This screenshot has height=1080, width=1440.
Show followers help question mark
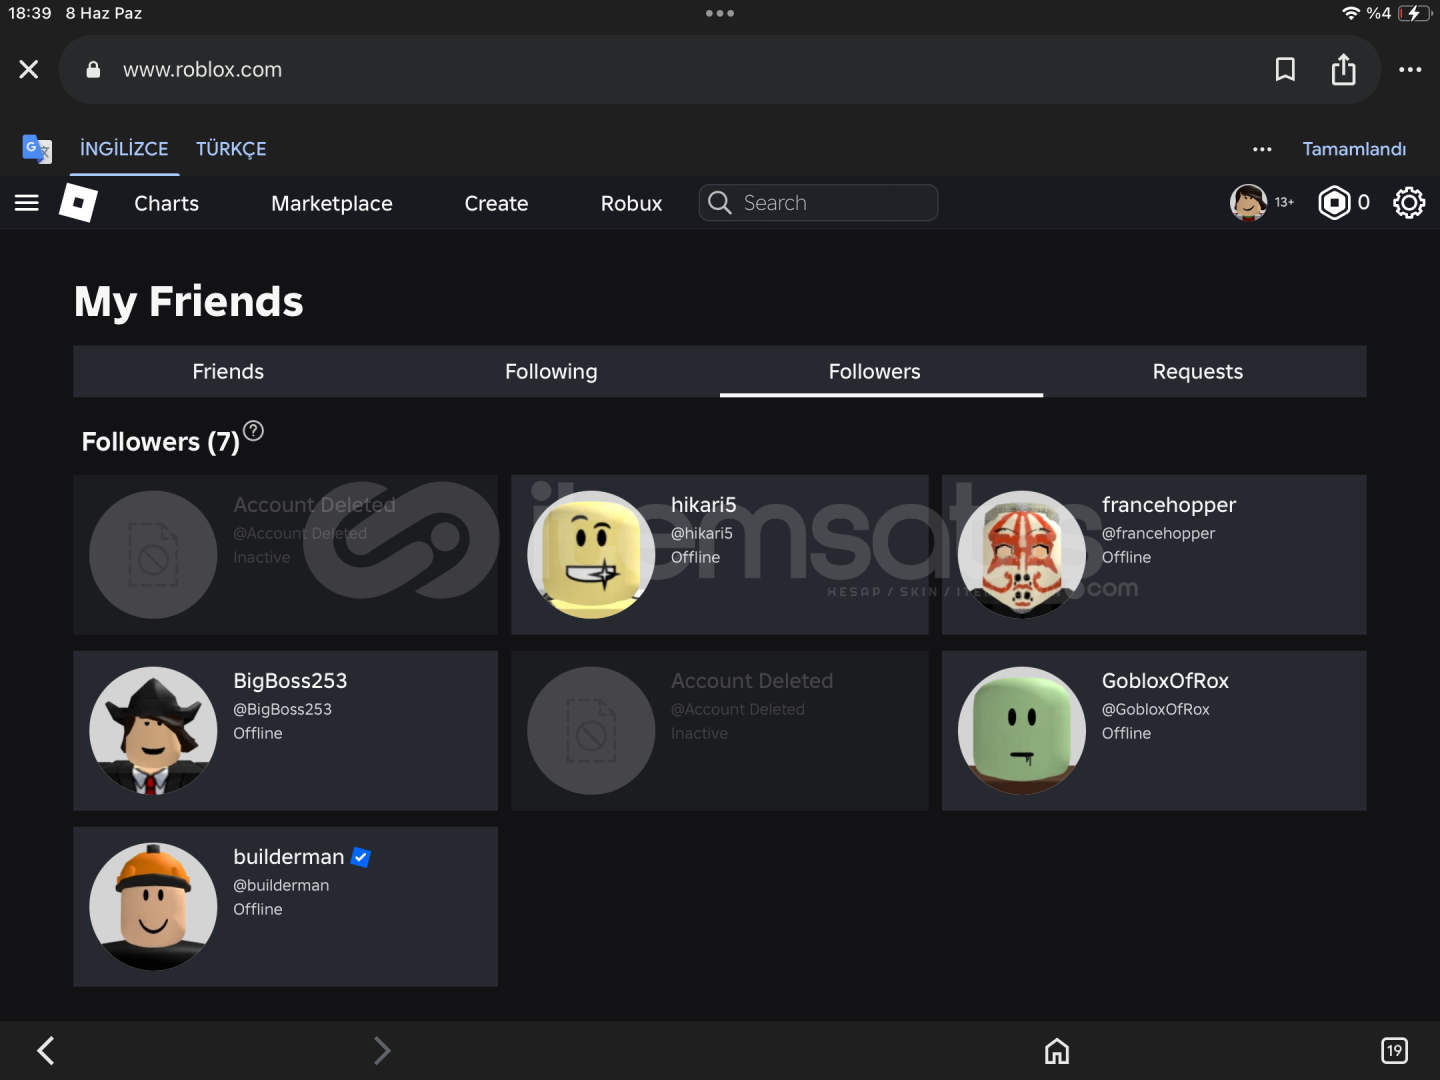254,431
